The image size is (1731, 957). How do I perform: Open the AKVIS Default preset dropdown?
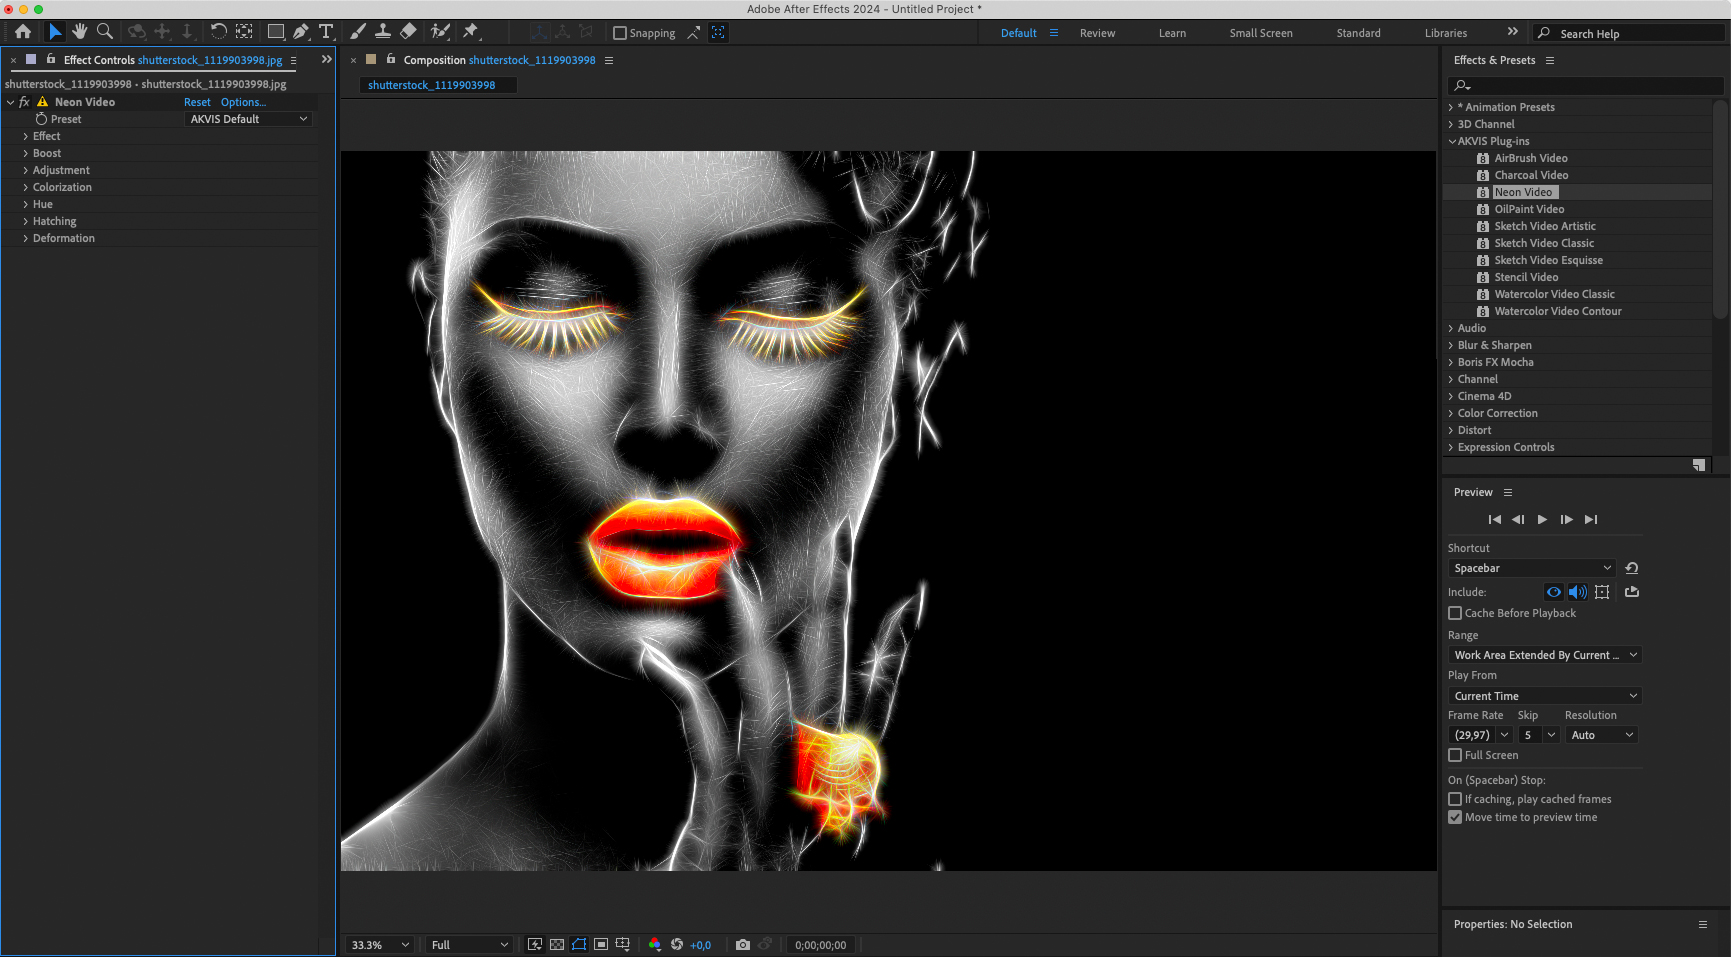pos(248,119)
